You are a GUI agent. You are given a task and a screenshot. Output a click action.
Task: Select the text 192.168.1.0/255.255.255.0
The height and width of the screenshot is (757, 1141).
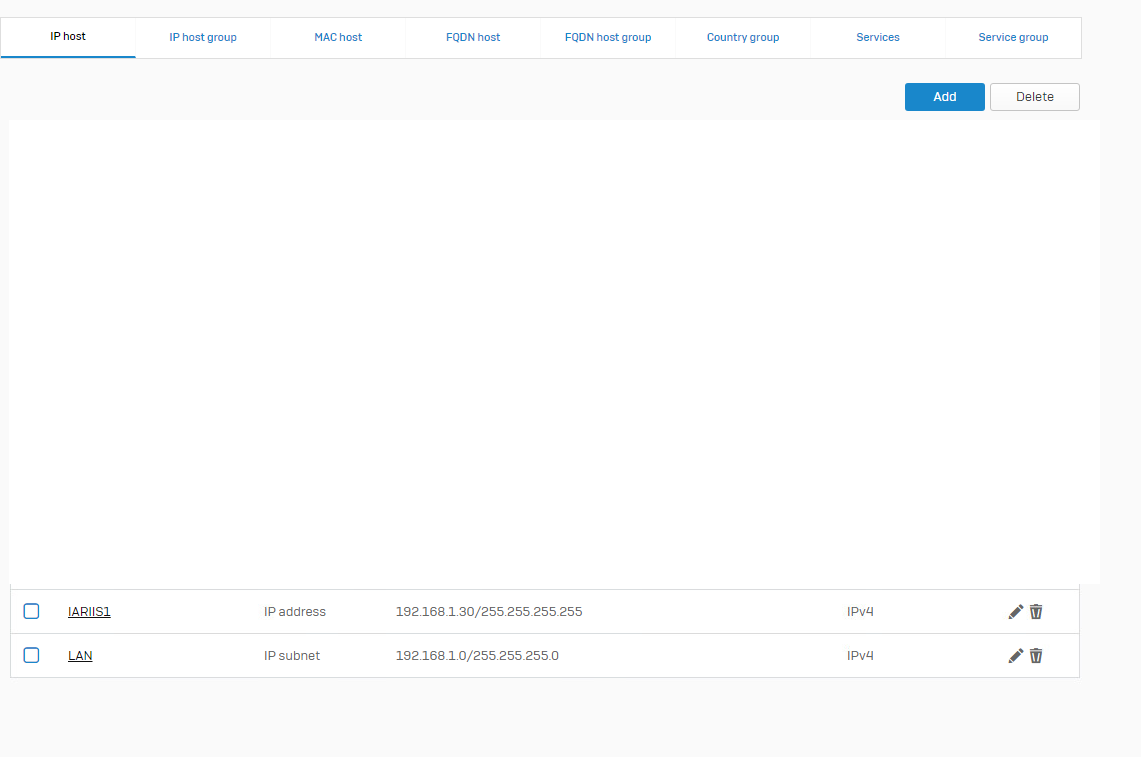[x=477, y=656]
